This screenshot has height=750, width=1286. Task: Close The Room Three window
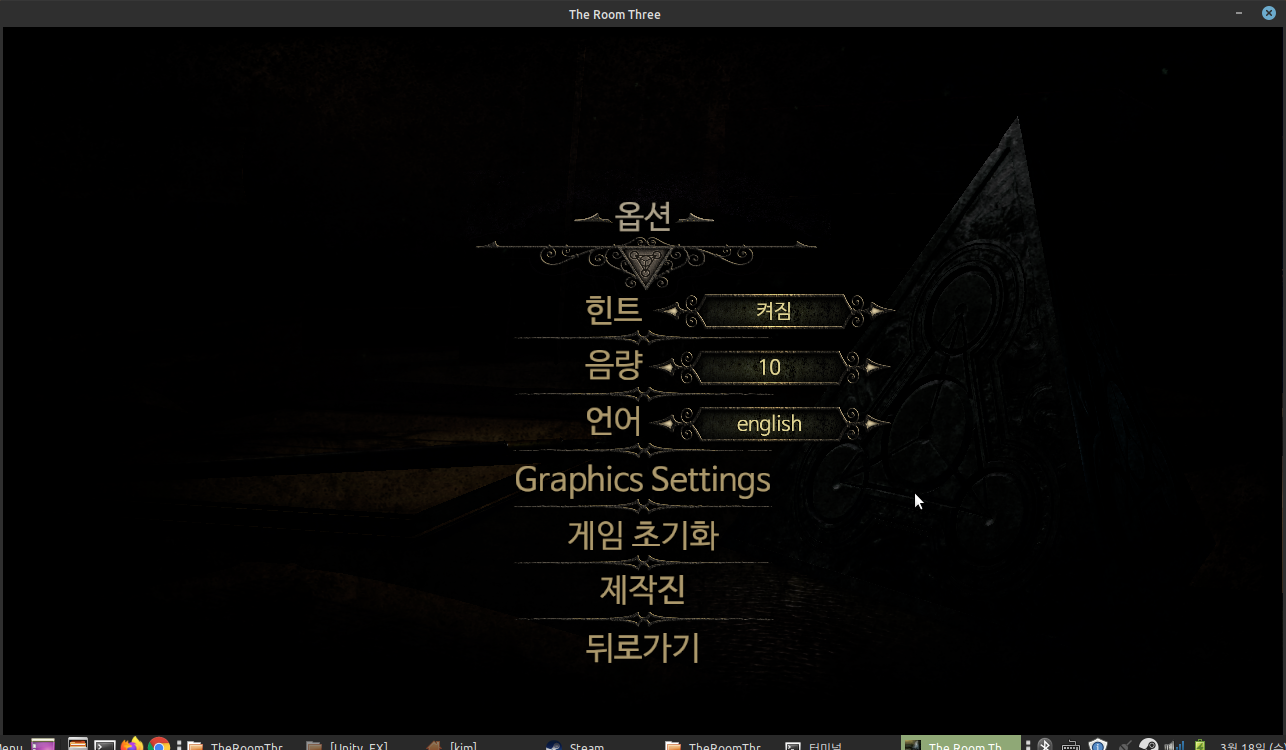pos(1269,13)
